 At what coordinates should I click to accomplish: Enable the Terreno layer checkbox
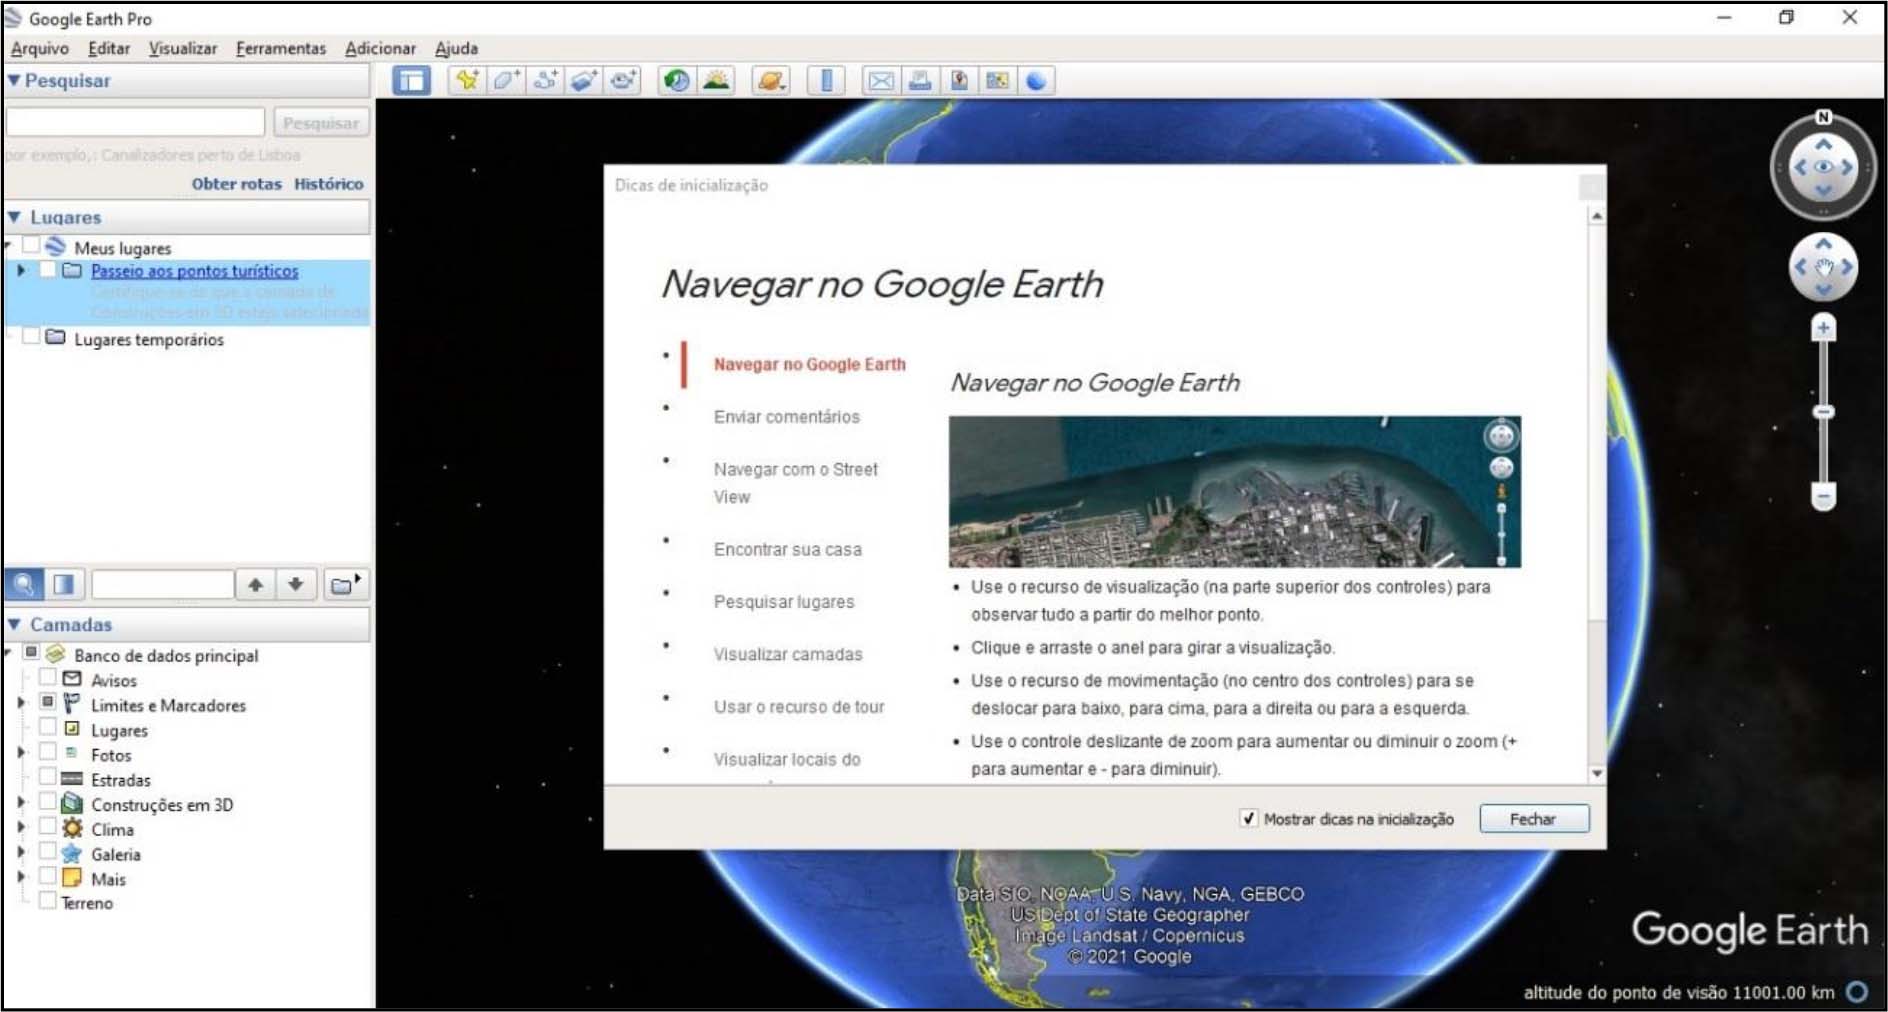pyautogui.click(x=47, y=901)
